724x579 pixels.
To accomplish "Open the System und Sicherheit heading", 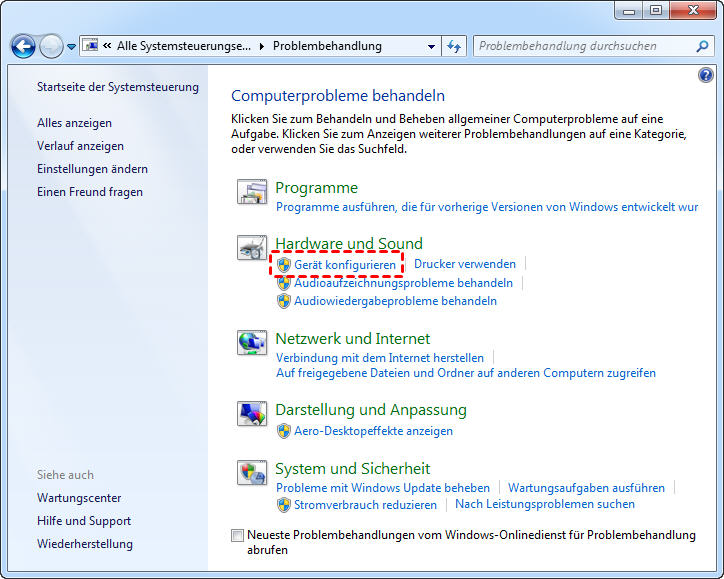I will (x=352, y=469).
